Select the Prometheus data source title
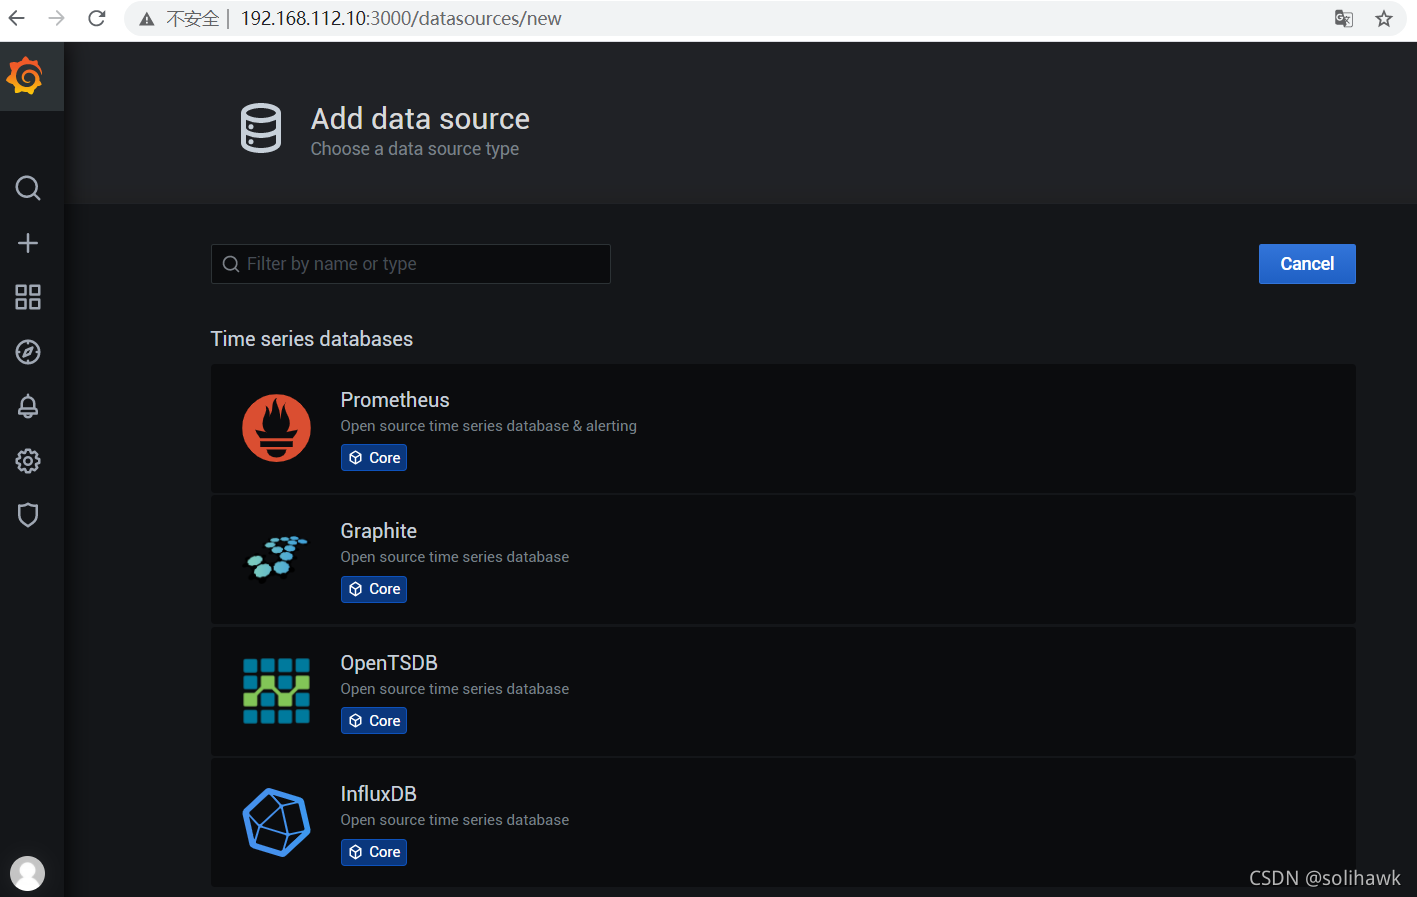Viewport: 1417px width, 897px height. point(395,400)
